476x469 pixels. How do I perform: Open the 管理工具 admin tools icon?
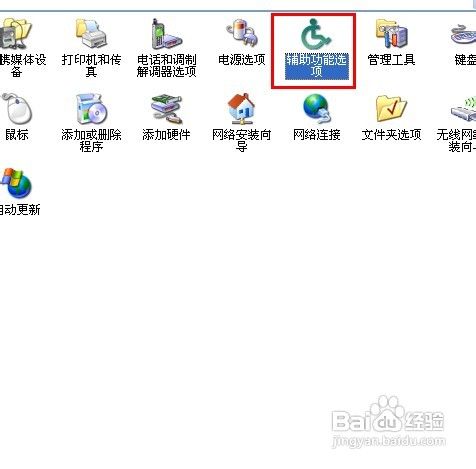391,33
